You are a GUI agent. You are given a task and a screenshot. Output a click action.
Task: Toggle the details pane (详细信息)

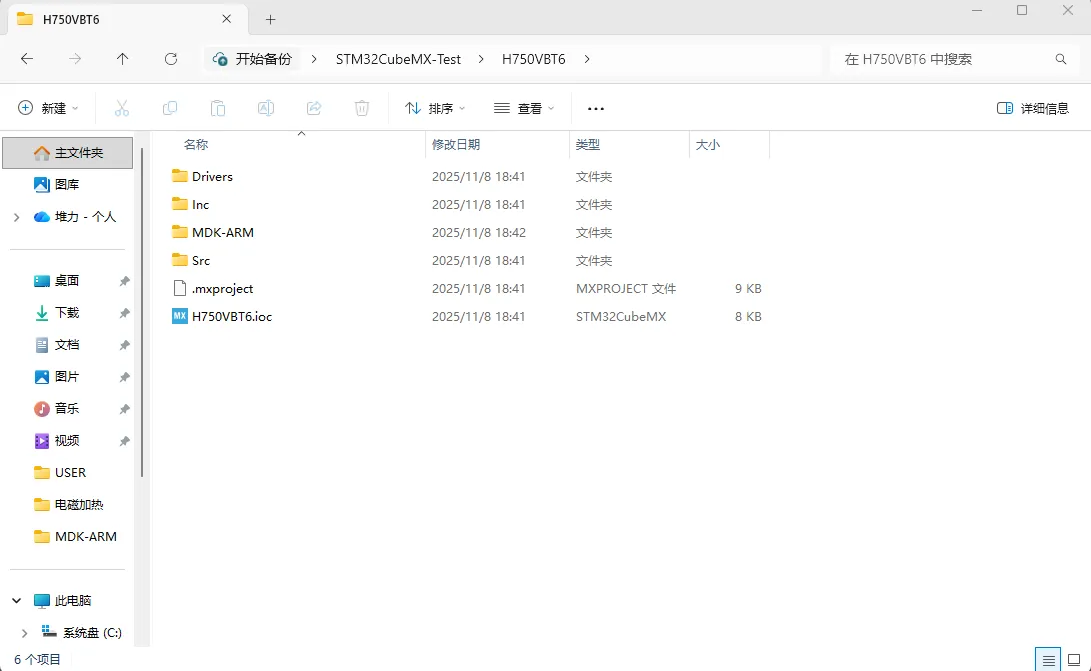point(1033,108)
